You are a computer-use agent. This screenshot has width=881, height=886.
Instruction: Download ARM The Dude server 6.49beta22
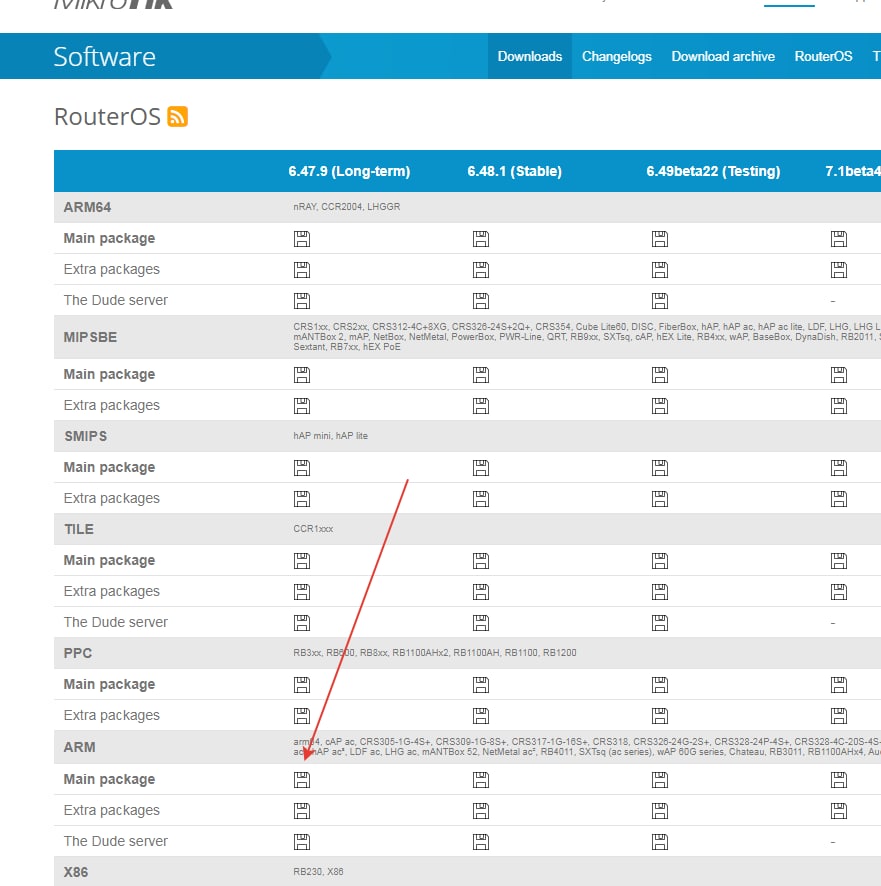click(659, 842)
